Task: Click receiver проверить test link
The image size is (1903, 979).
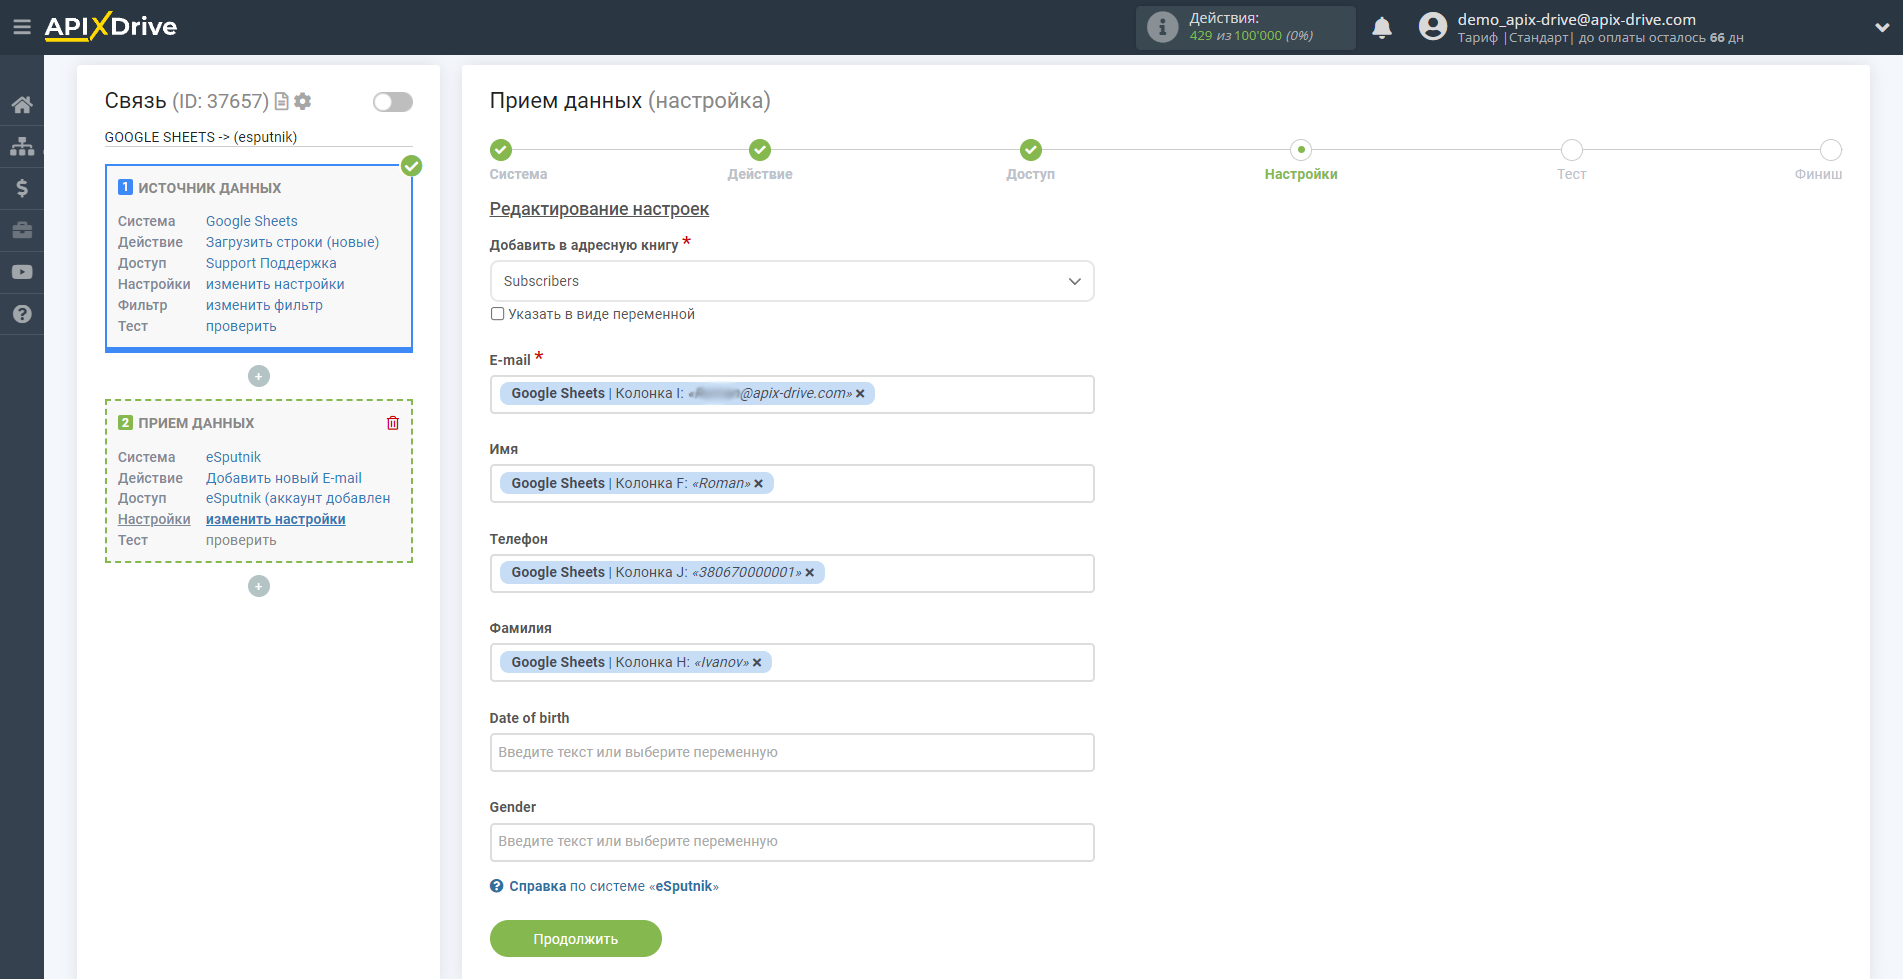Action: point(241,540)
